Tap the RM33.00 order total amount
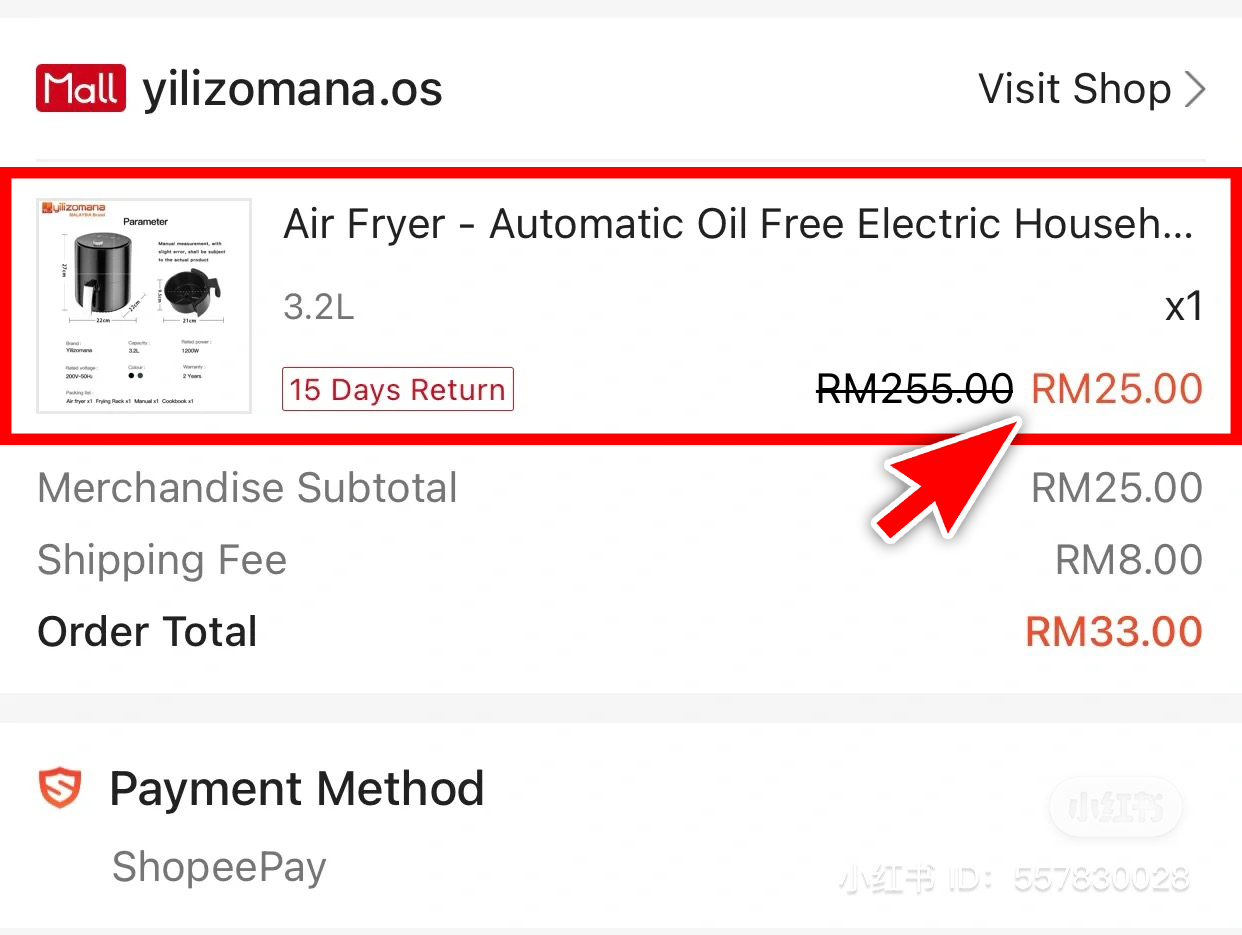Image resolution: width=1242 pixels, height=935 pixels. [x=1113, y=632]
